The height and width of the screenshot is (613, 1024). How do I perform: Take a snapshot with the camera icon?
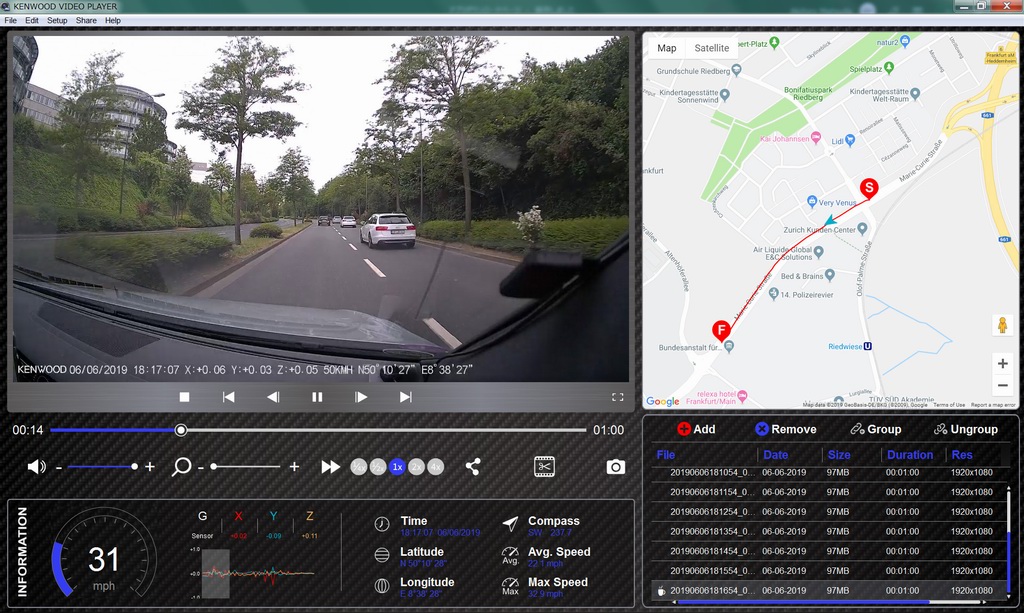point(615,467)
